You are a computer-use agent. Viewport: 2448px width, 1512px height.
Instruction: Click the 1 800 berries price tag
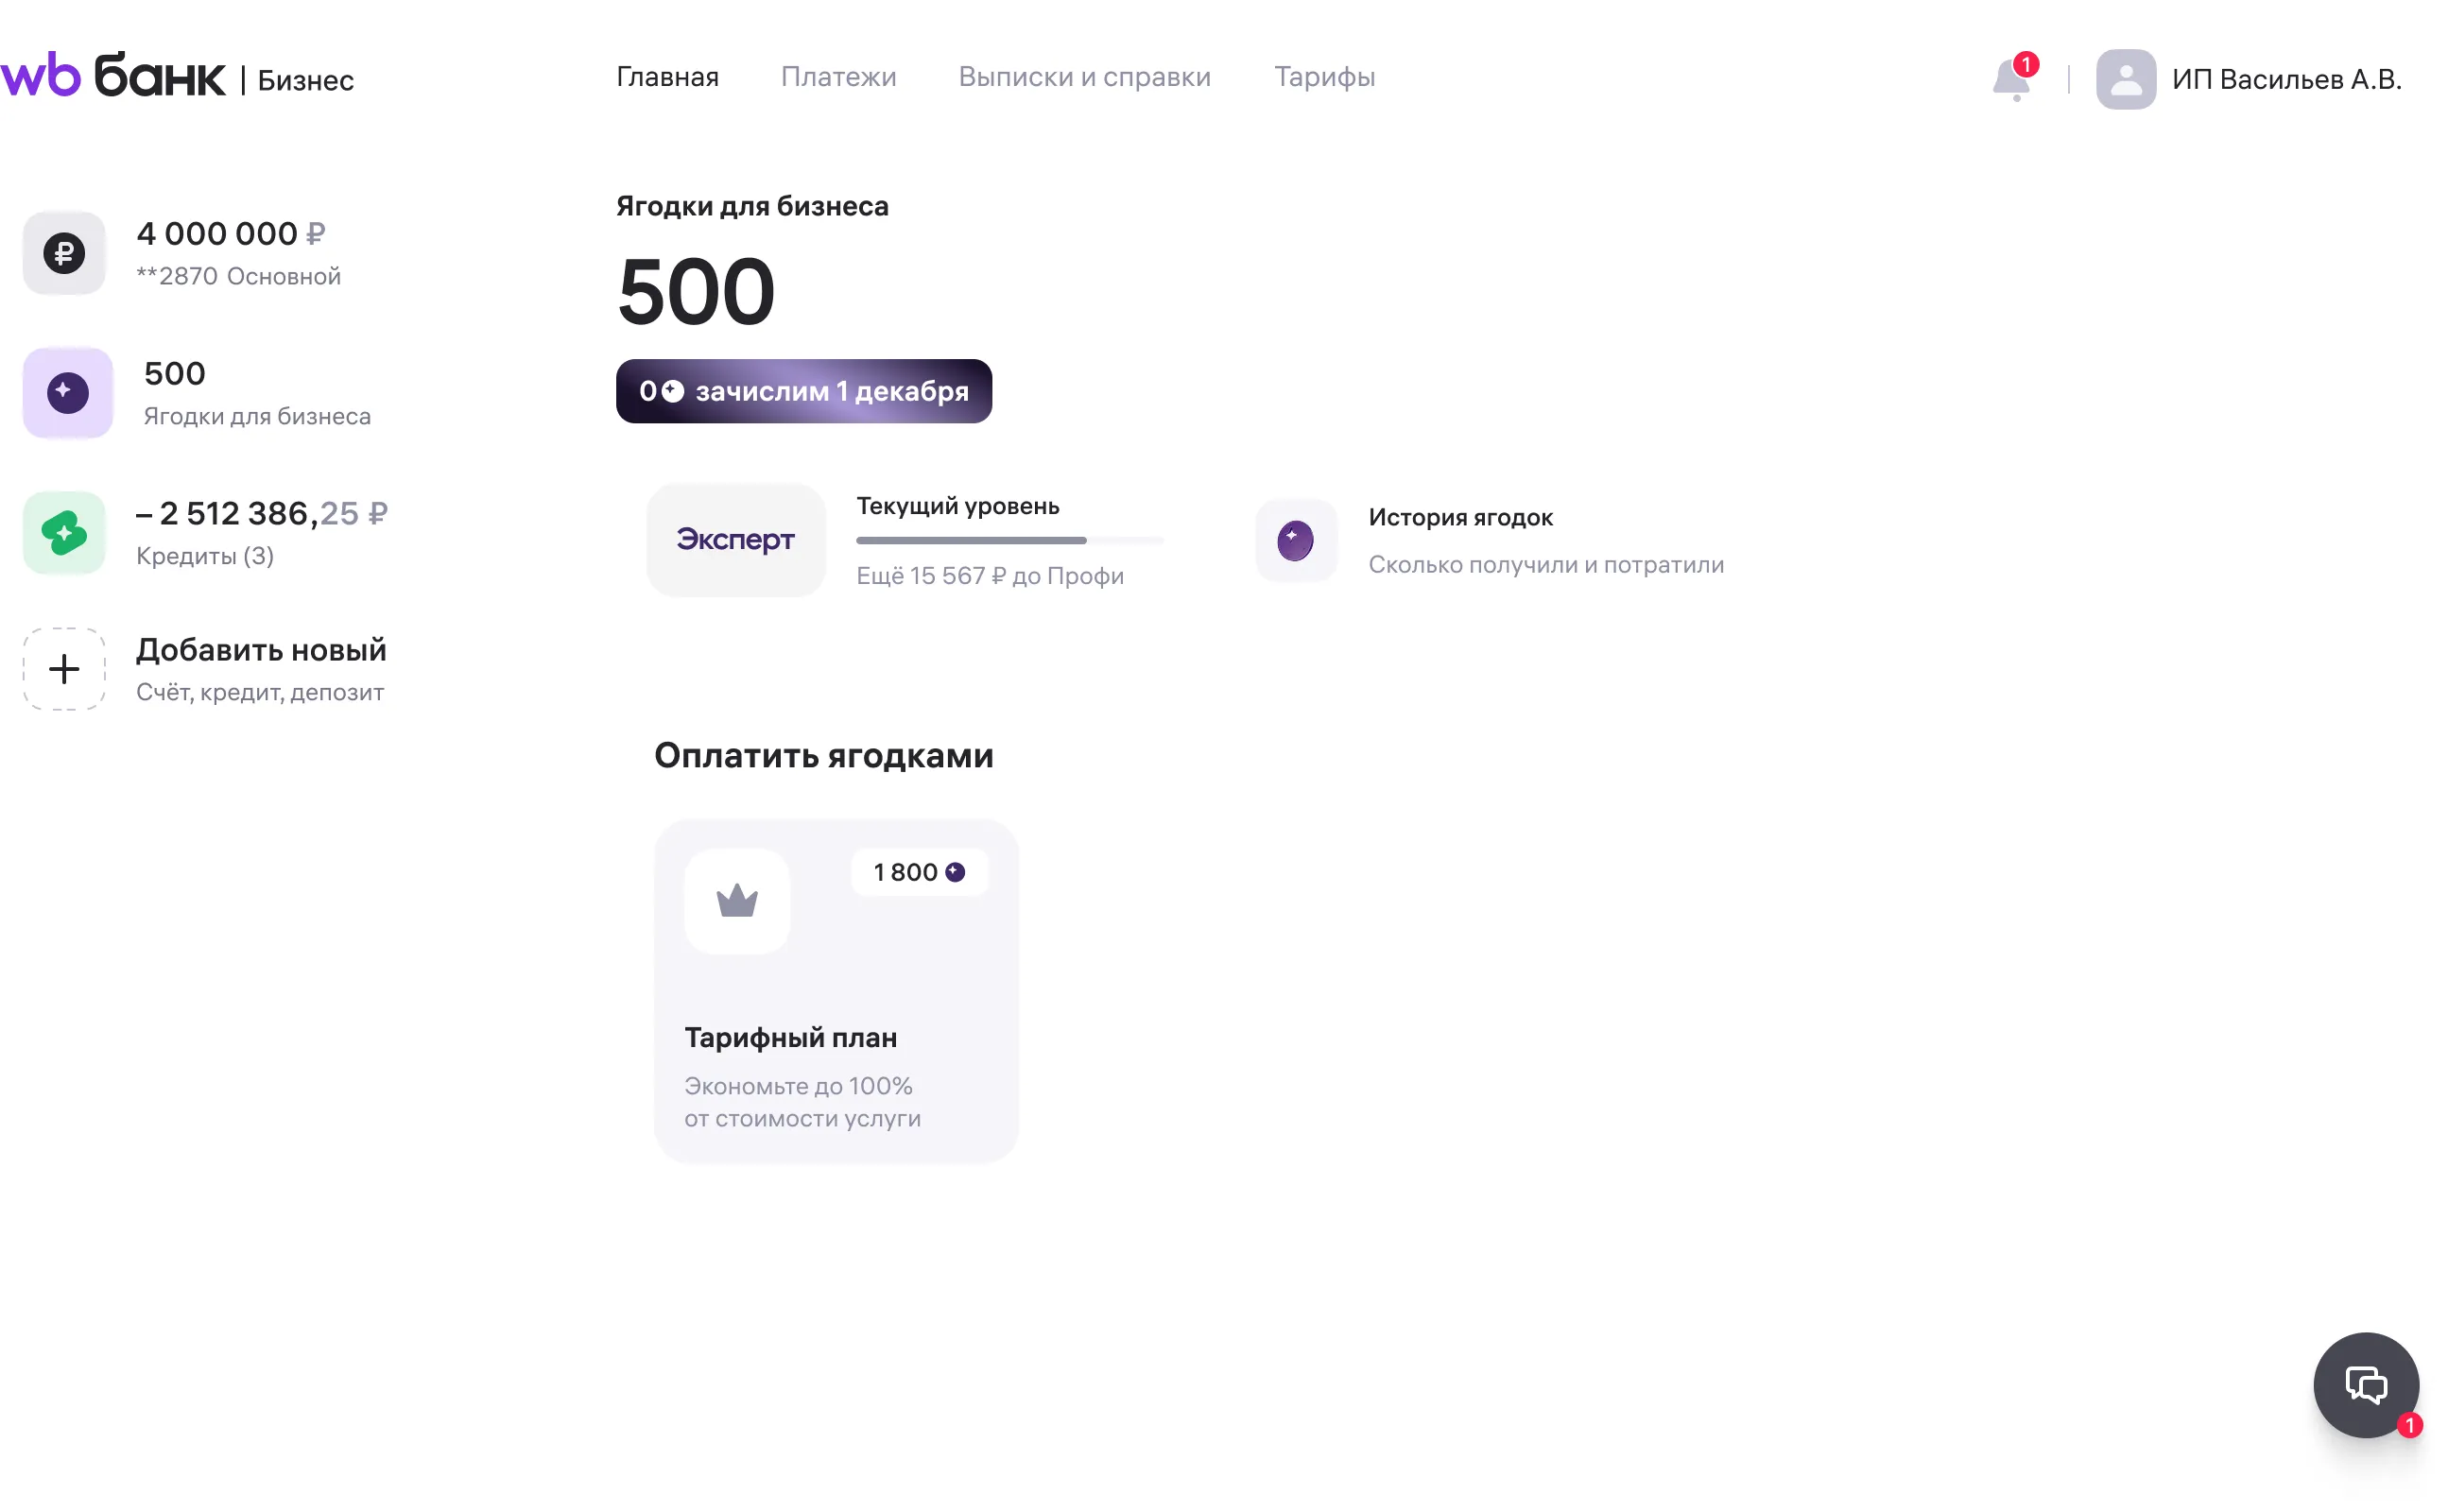pyautogui.click(x=919, y=872)
